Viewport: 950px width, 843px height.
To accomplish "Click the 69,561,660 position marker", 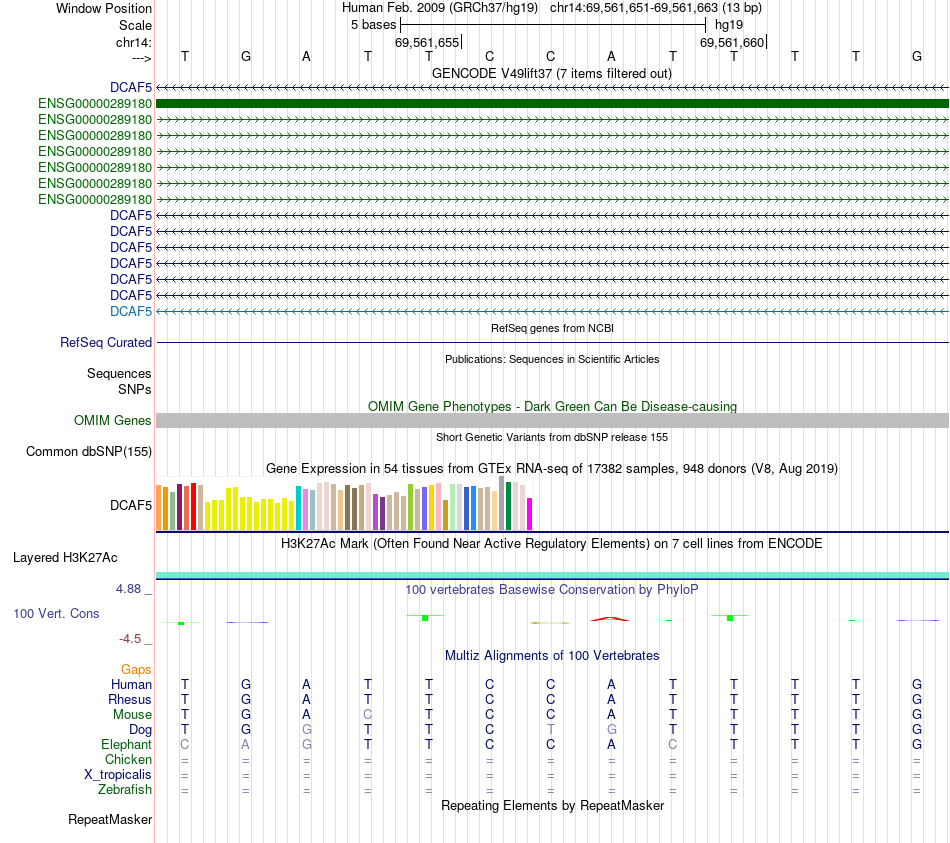I will [x=732, y=42].
